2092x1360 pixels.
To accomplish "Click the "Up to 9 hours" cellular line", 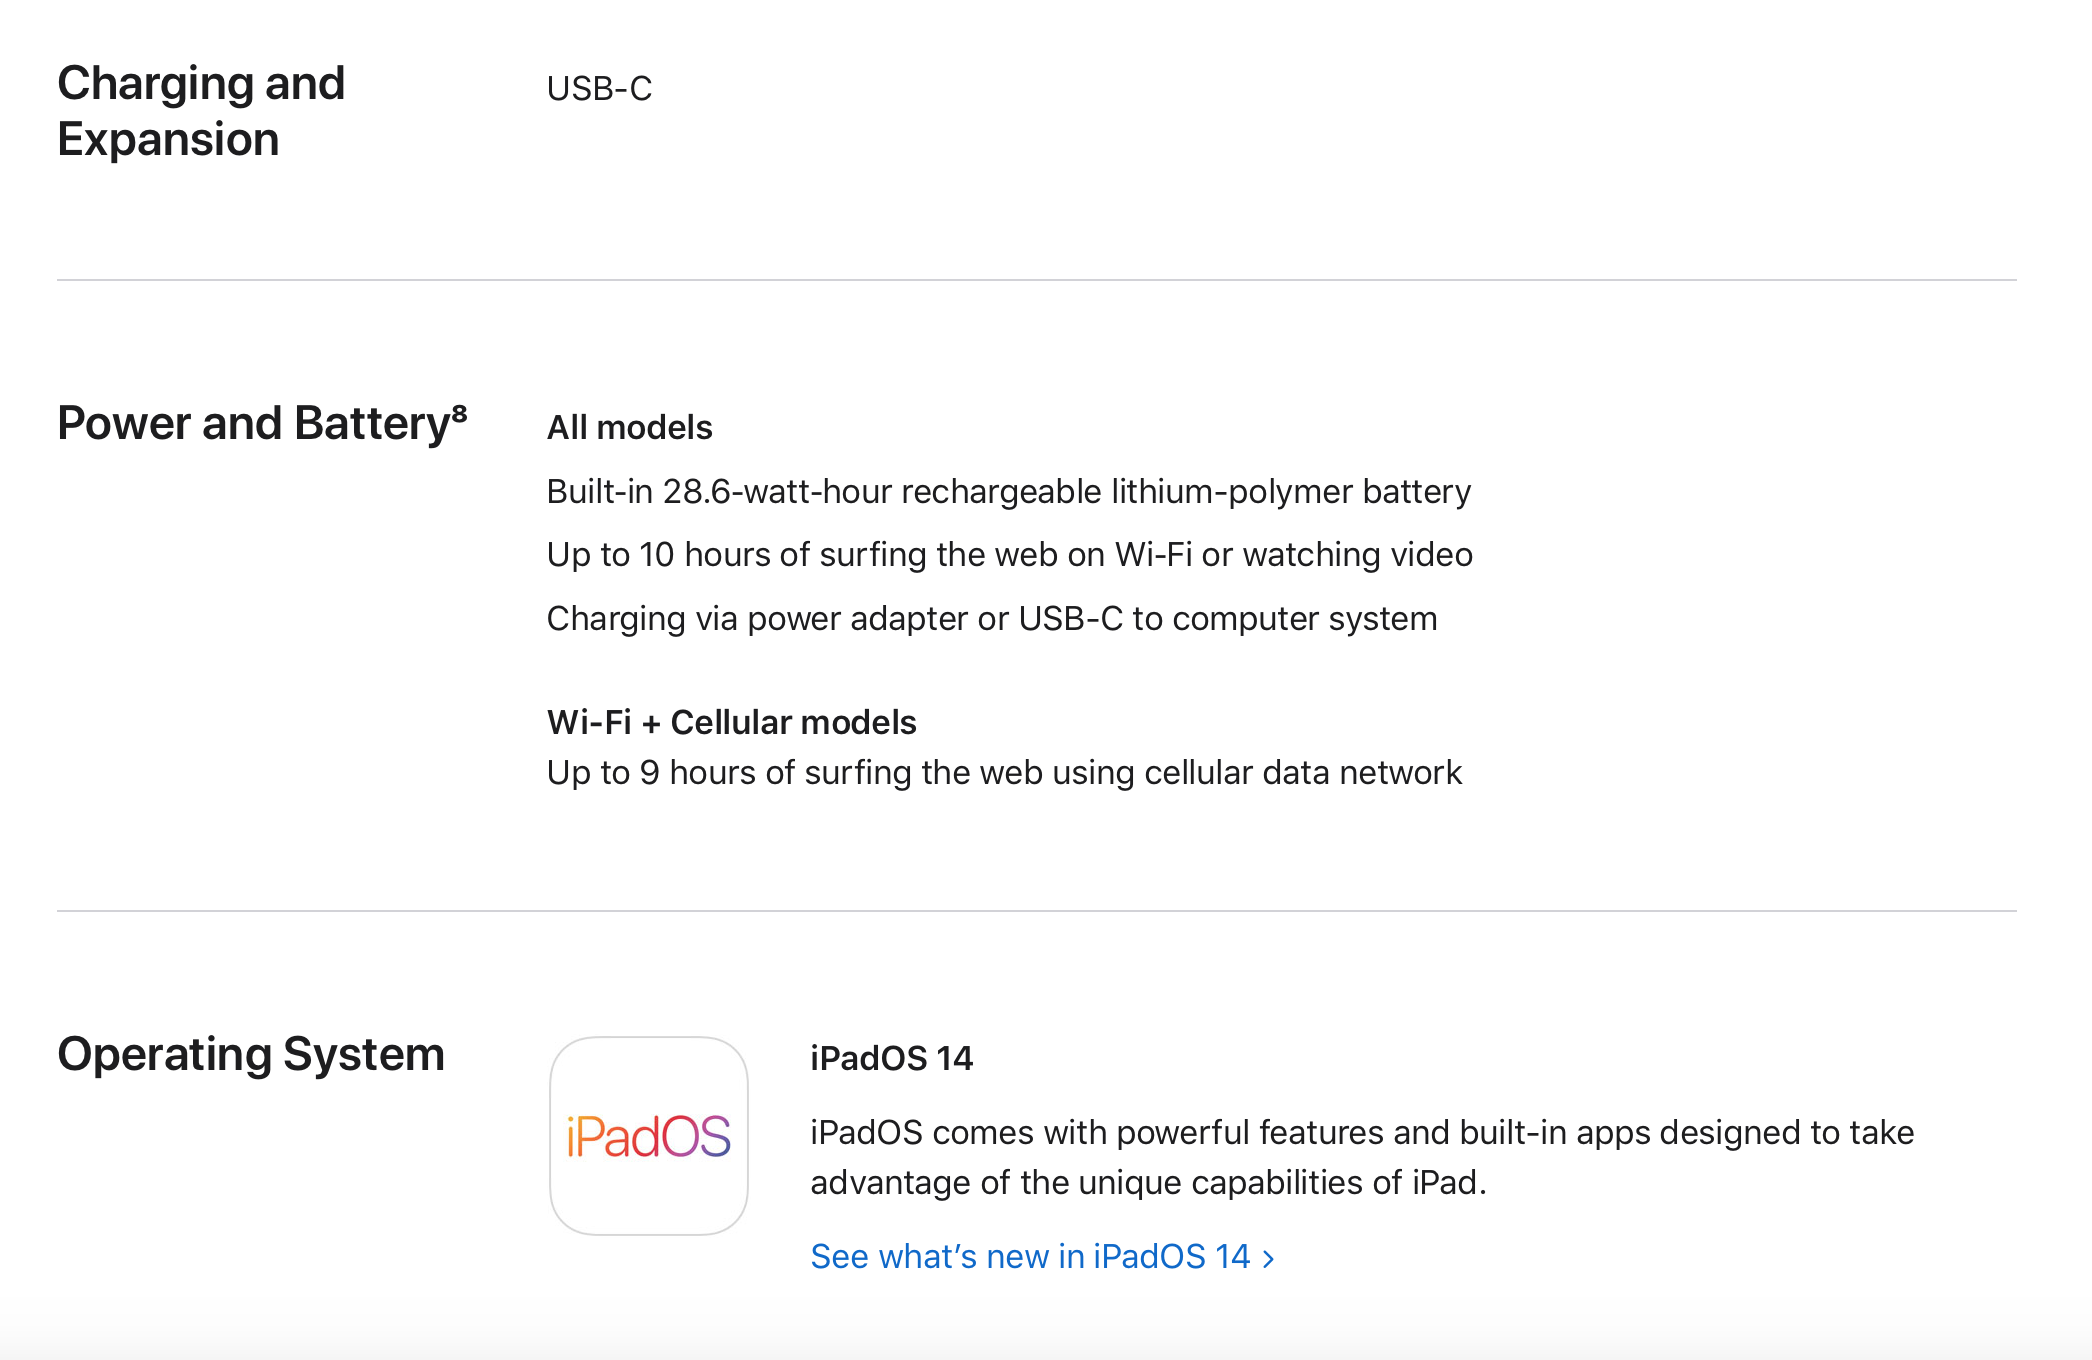I will (1003, 773).
